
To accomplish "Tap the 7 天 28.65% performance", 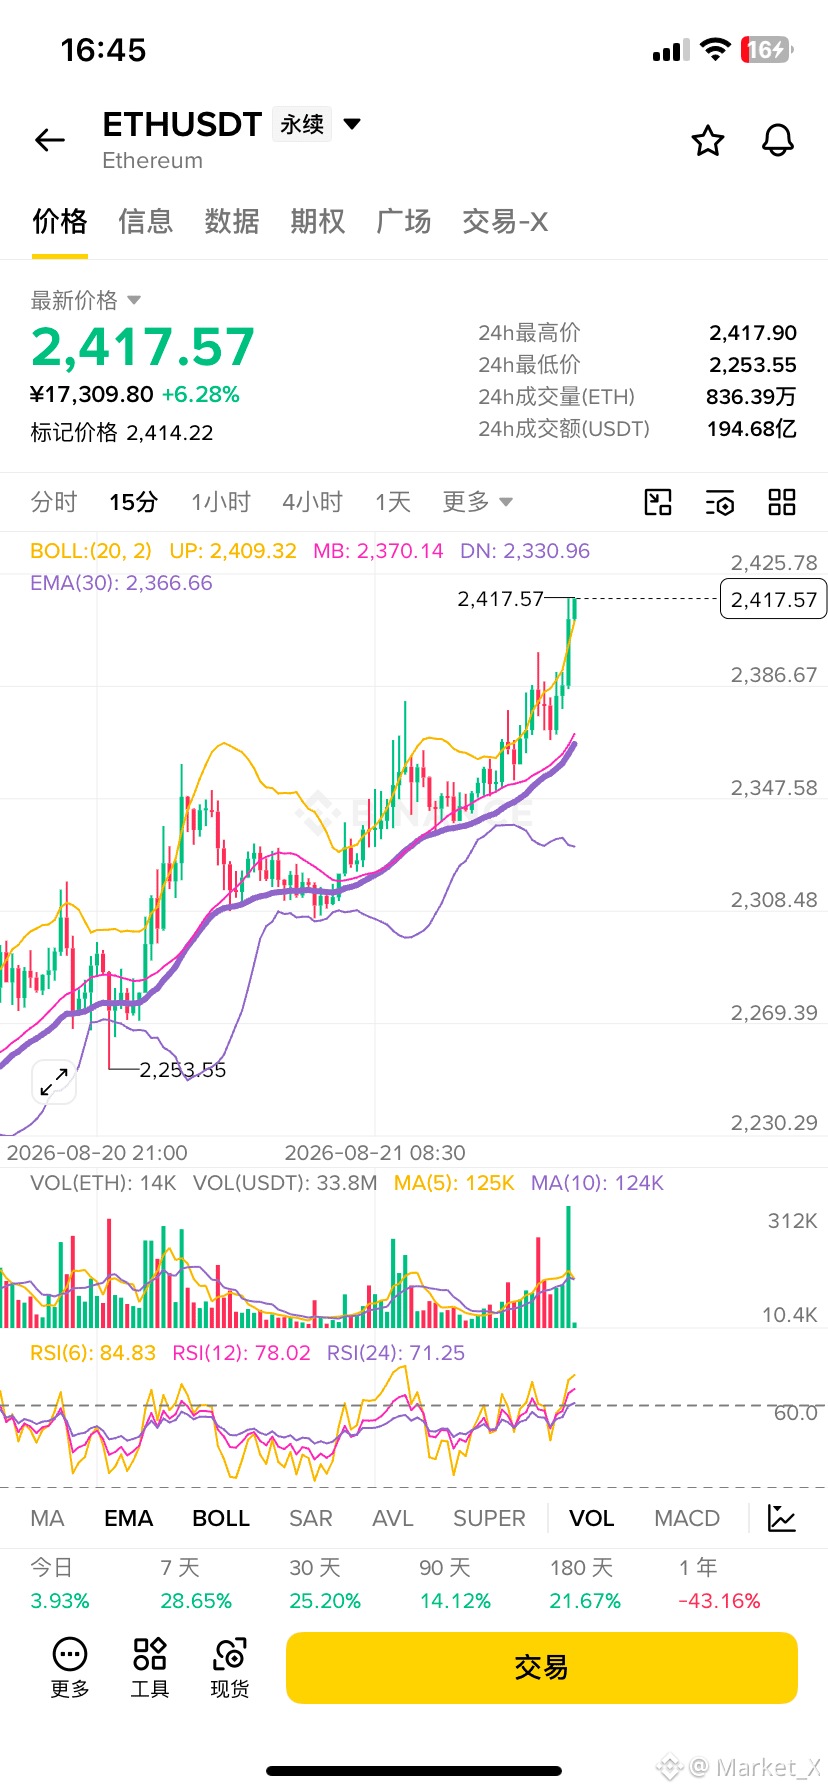I will 196,1584.
